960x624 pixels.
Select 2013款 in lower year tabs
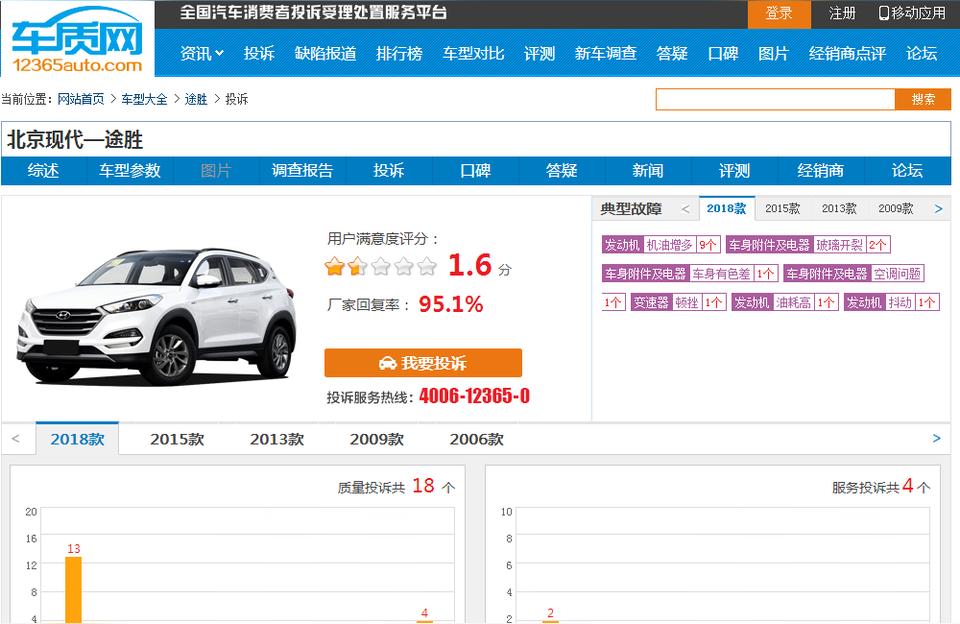(x=277, y=439)
